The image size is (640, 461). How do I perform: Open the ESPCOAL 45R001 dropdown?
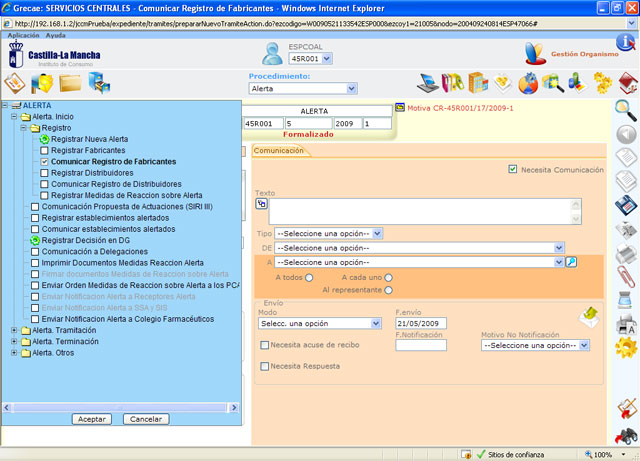pos(311,59)
